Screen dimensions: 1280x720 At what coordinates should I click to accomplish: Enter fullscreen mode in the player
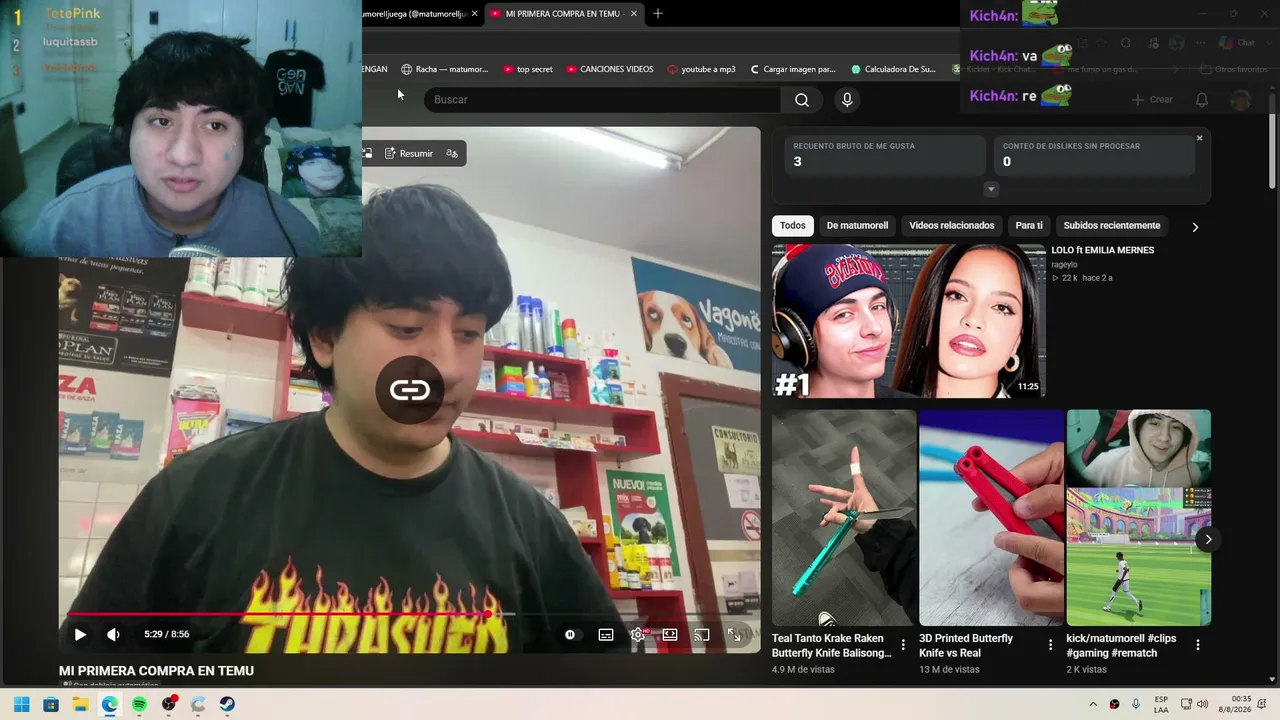coord(734,634)
